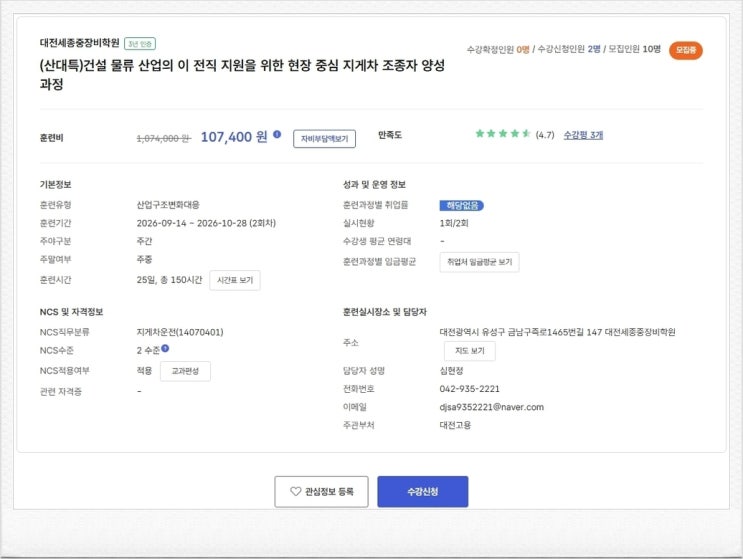Click the 주관부처 value 대전고용

455,425
